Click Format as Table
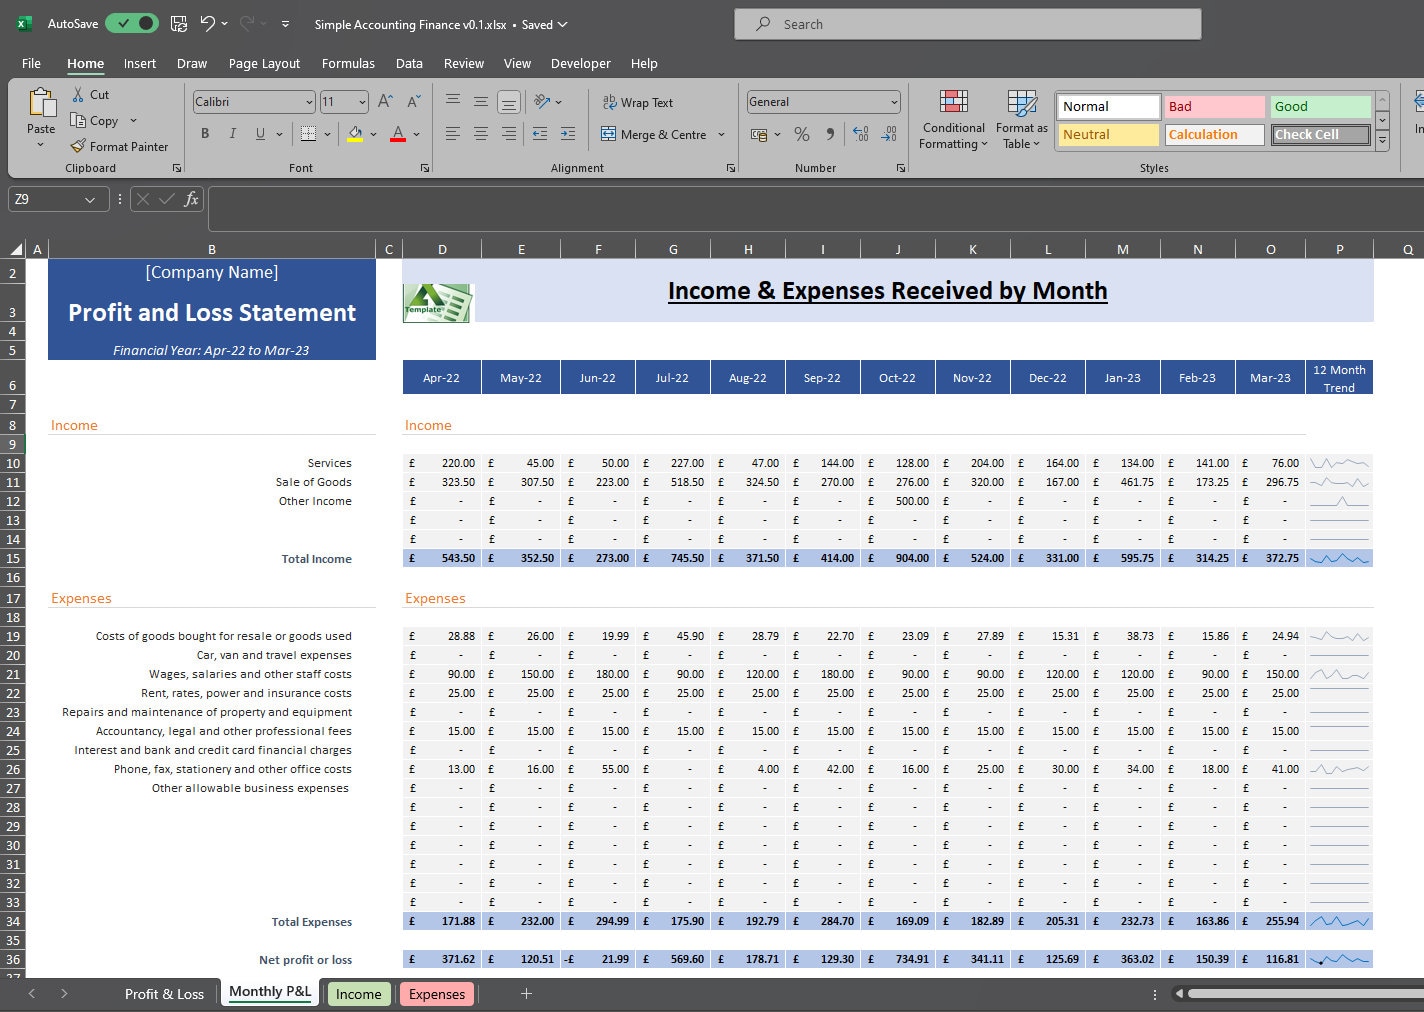Screen dimensions: 1424x1012 click(1021, 118)
